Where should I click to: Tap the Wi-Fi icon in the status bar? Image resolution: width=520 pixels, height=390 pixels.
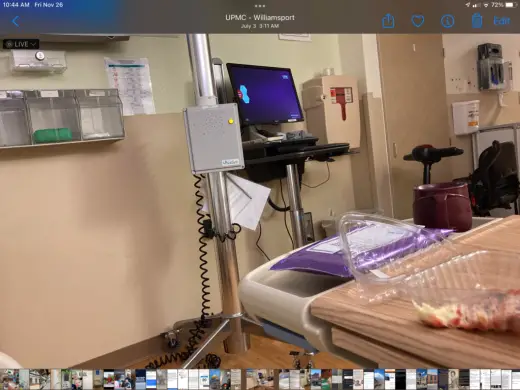point(486,5)
